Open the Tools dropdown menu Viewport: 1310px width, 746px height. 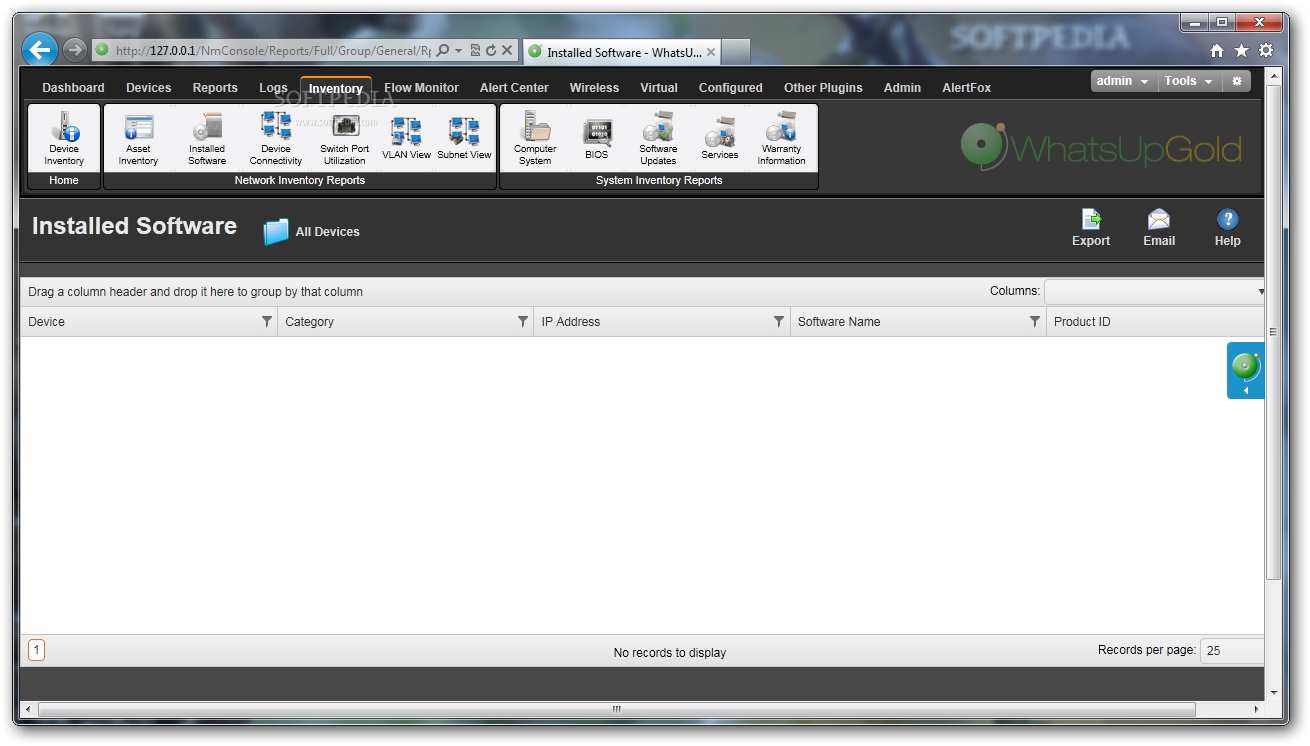1189,81
